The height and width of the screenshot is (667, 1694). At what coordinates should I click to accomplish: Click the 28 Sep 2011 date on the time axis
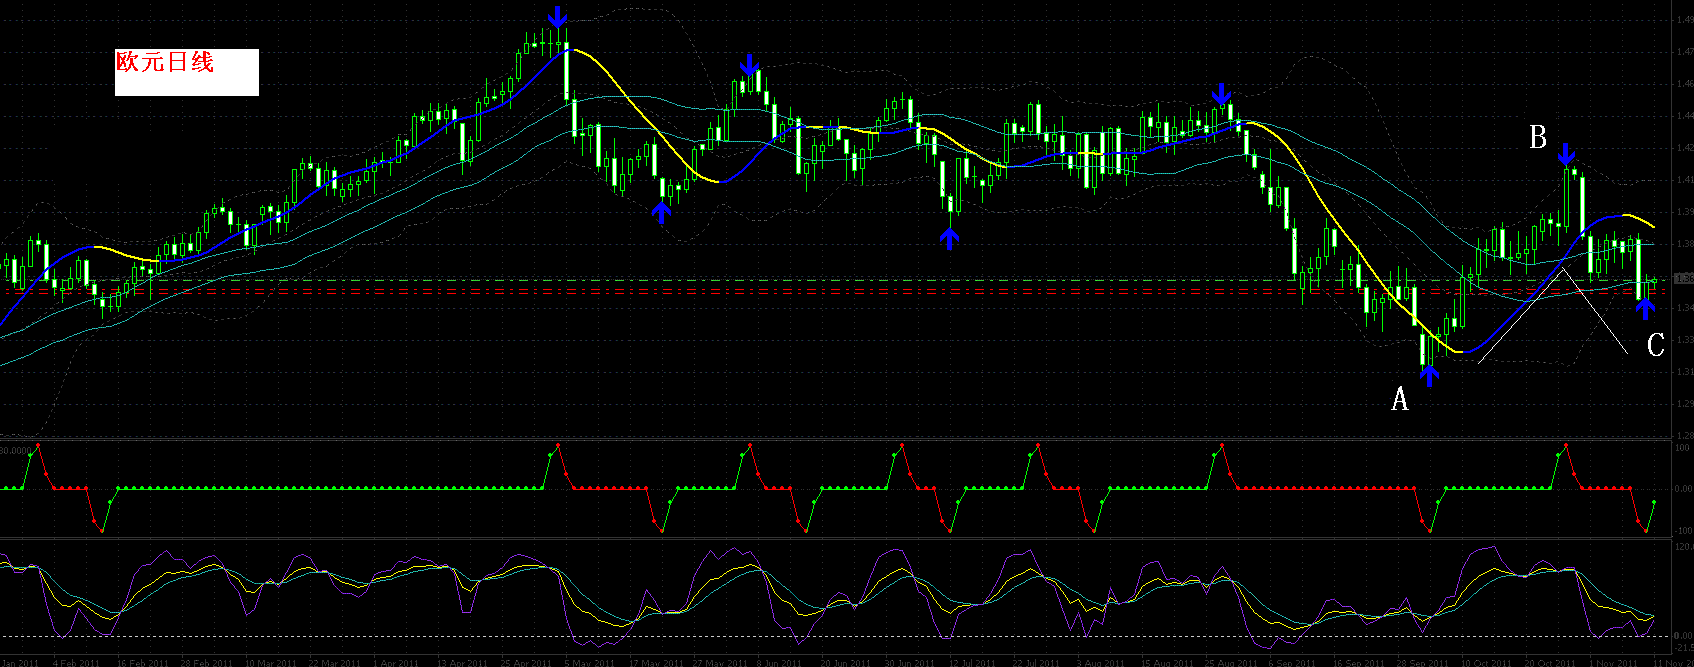click(x=1422, y=662)
